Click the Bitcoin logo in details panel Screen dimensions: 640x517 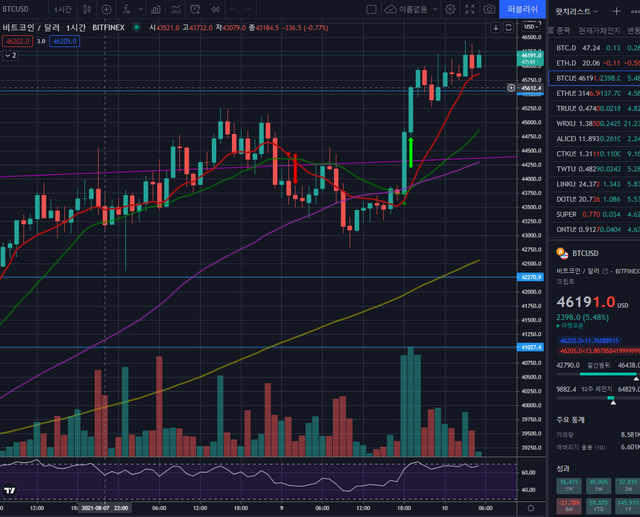(562, 253)
